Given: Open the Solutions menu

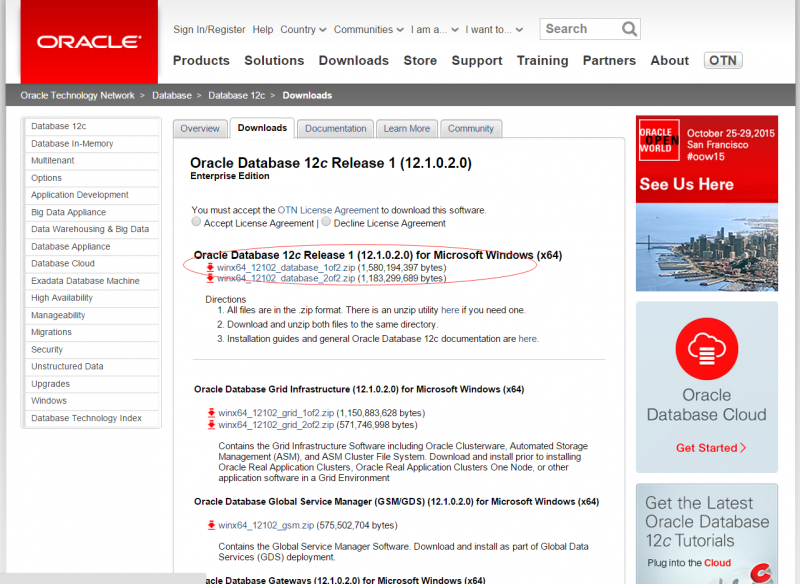Looking at the screenshot, I should click(x=274, y=61).
